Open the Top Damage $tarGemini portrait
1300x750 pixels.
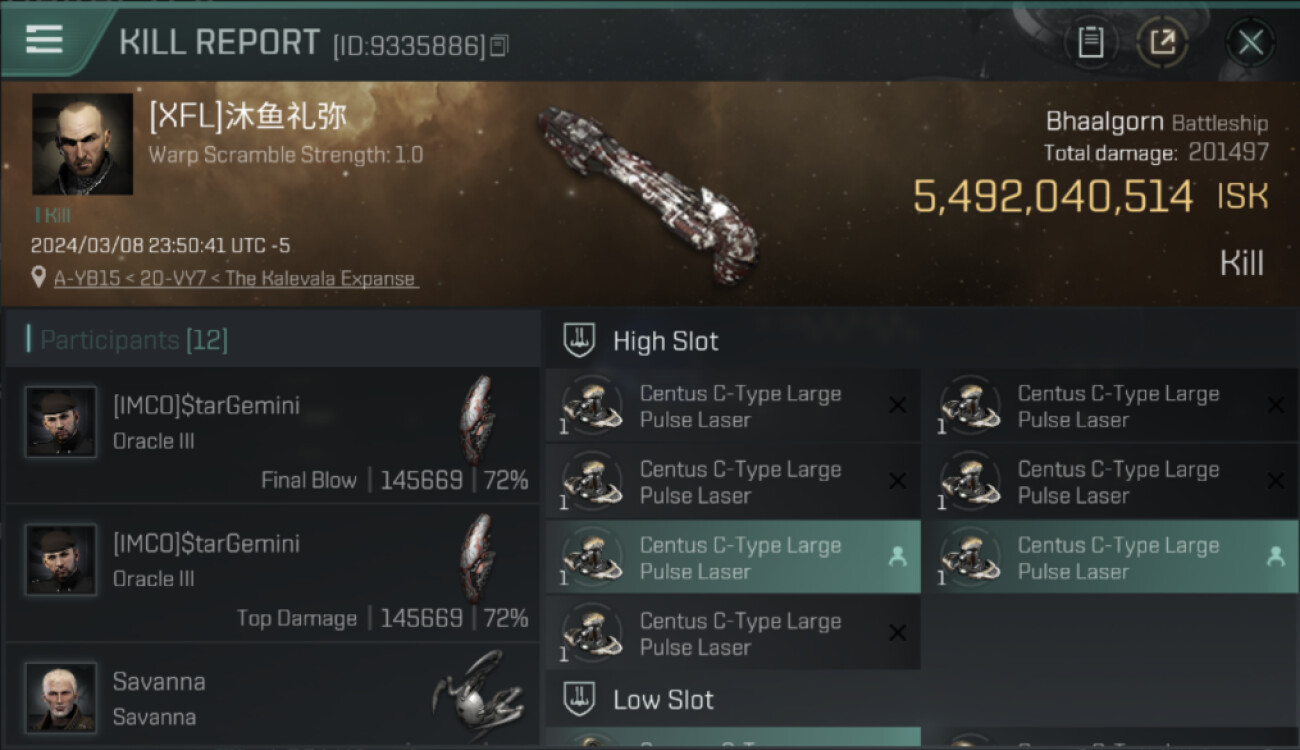coord(61,560)
